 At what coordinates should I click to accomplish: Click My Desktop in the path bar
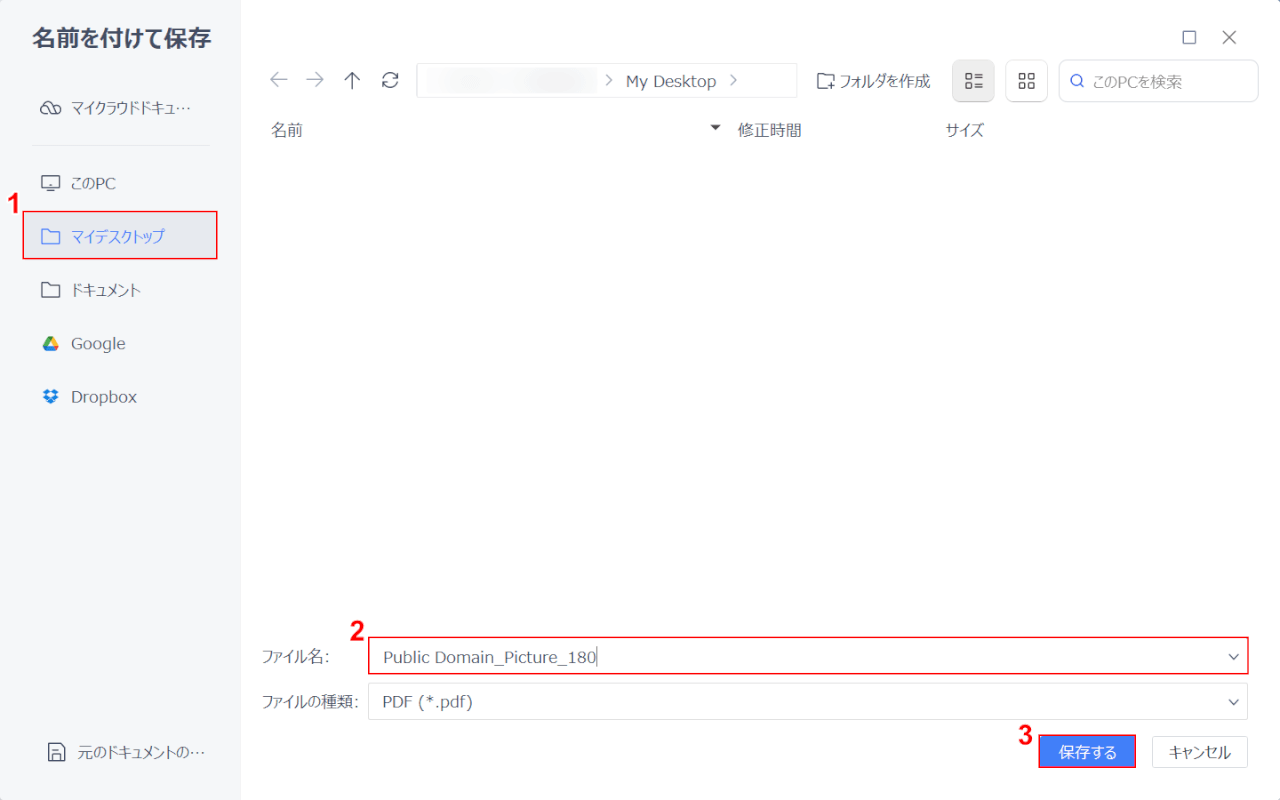click(671, 81)
